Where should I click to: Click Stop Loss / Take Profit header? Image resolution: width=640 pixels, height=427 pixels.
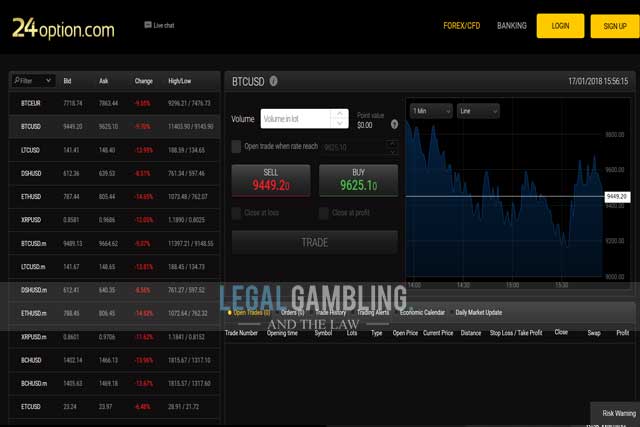tap(516, 333)
